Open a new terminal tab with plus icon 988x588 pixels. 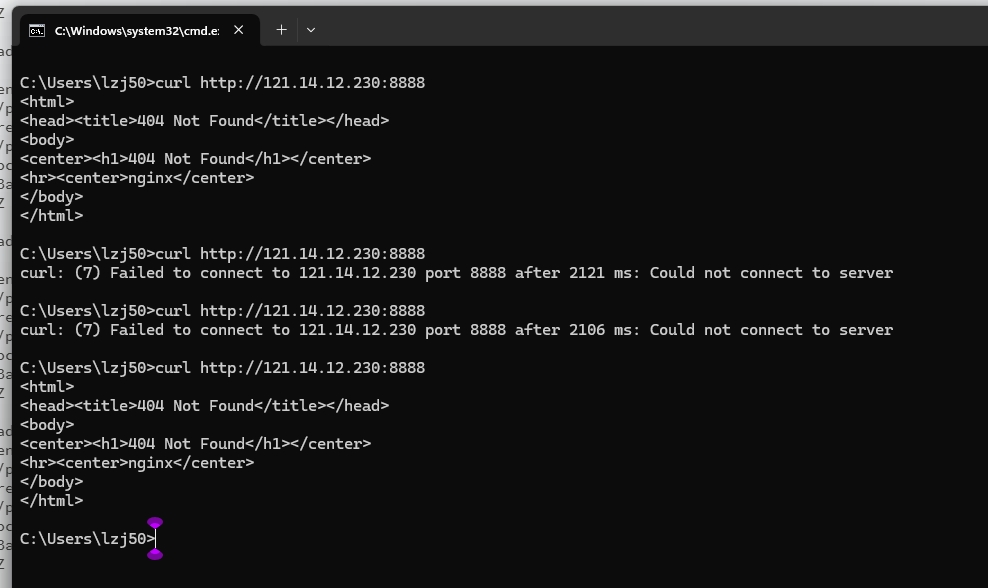(x=282, y=30)
